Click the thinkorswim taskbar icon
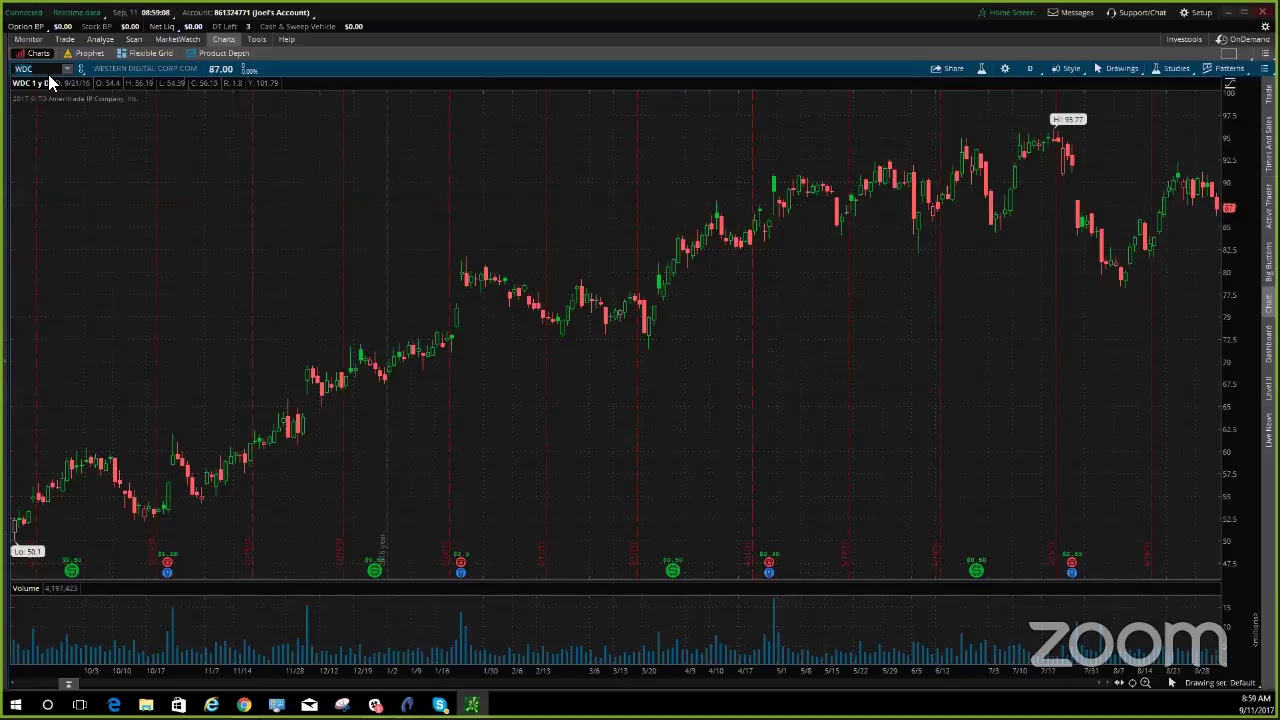Screen dimensions: 1280x720 pos(472,706)
